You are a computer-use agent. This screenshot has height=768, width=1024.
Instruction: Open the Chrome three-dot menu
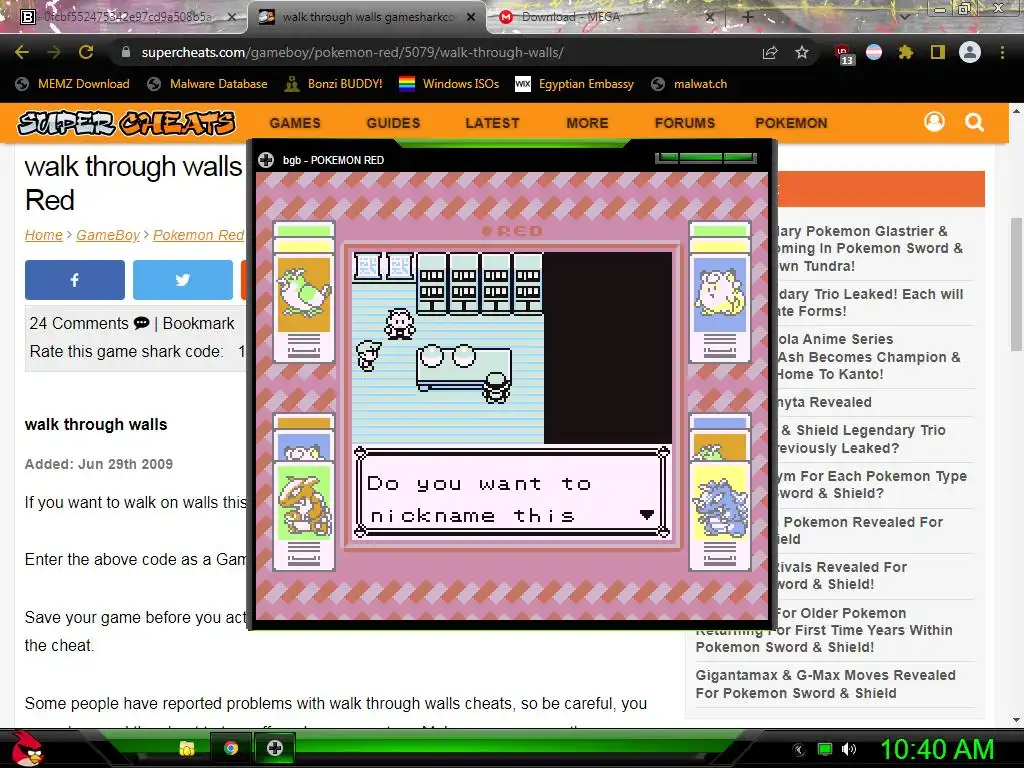pyautogui.click(x=1002, y=52)
